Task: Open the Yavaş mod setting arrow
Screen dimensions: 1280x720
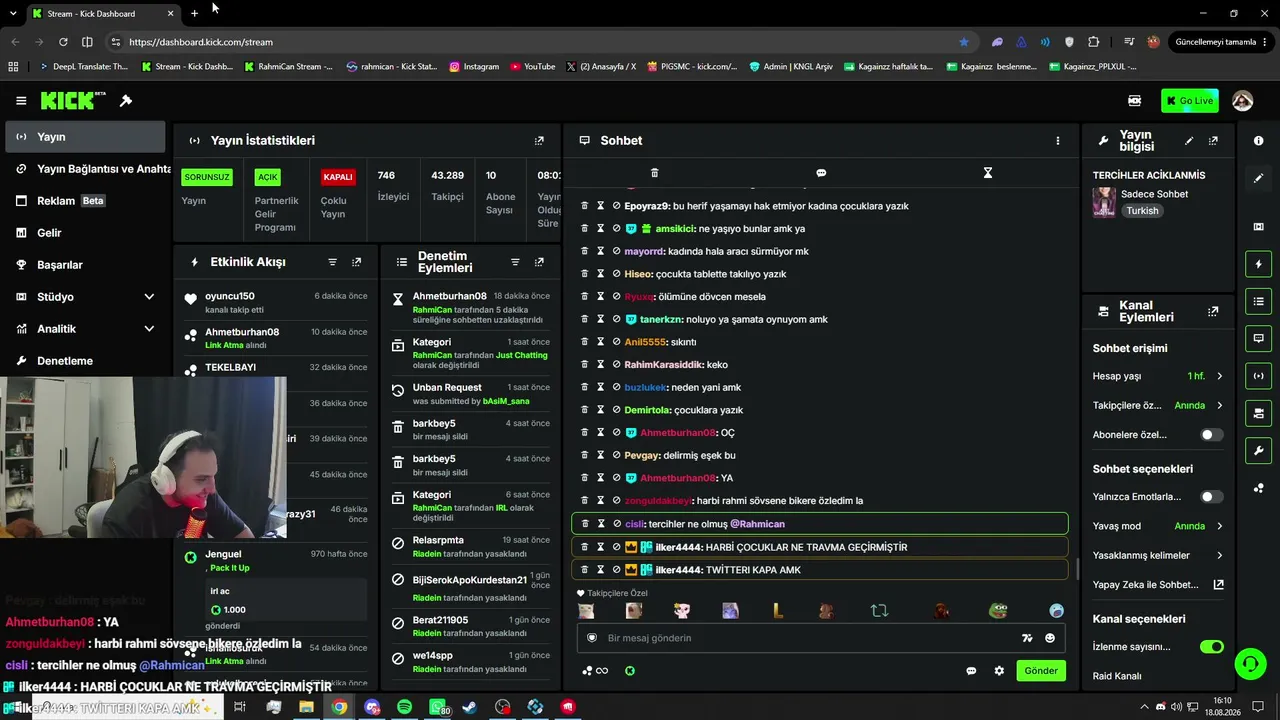Action: pyautogui.click(x=1219, y=526)
